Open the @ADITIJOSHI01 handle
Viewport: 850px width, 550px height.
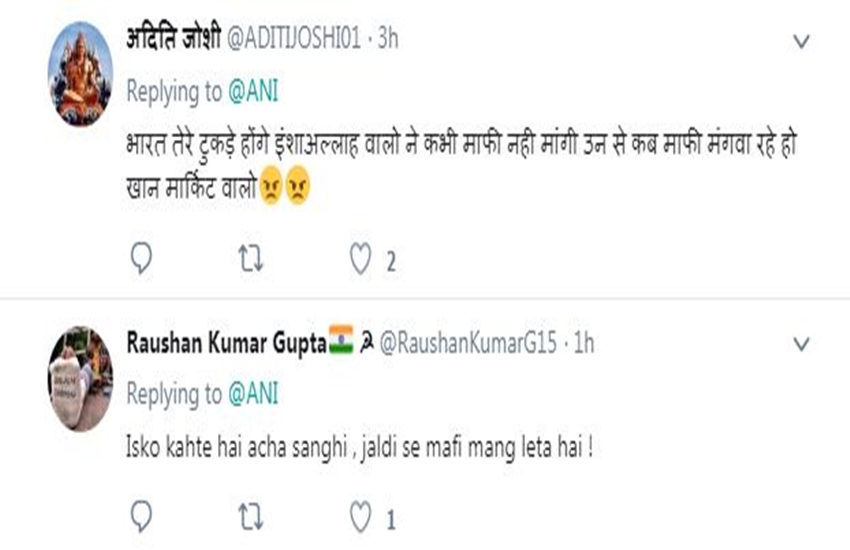tap(291, 40)
